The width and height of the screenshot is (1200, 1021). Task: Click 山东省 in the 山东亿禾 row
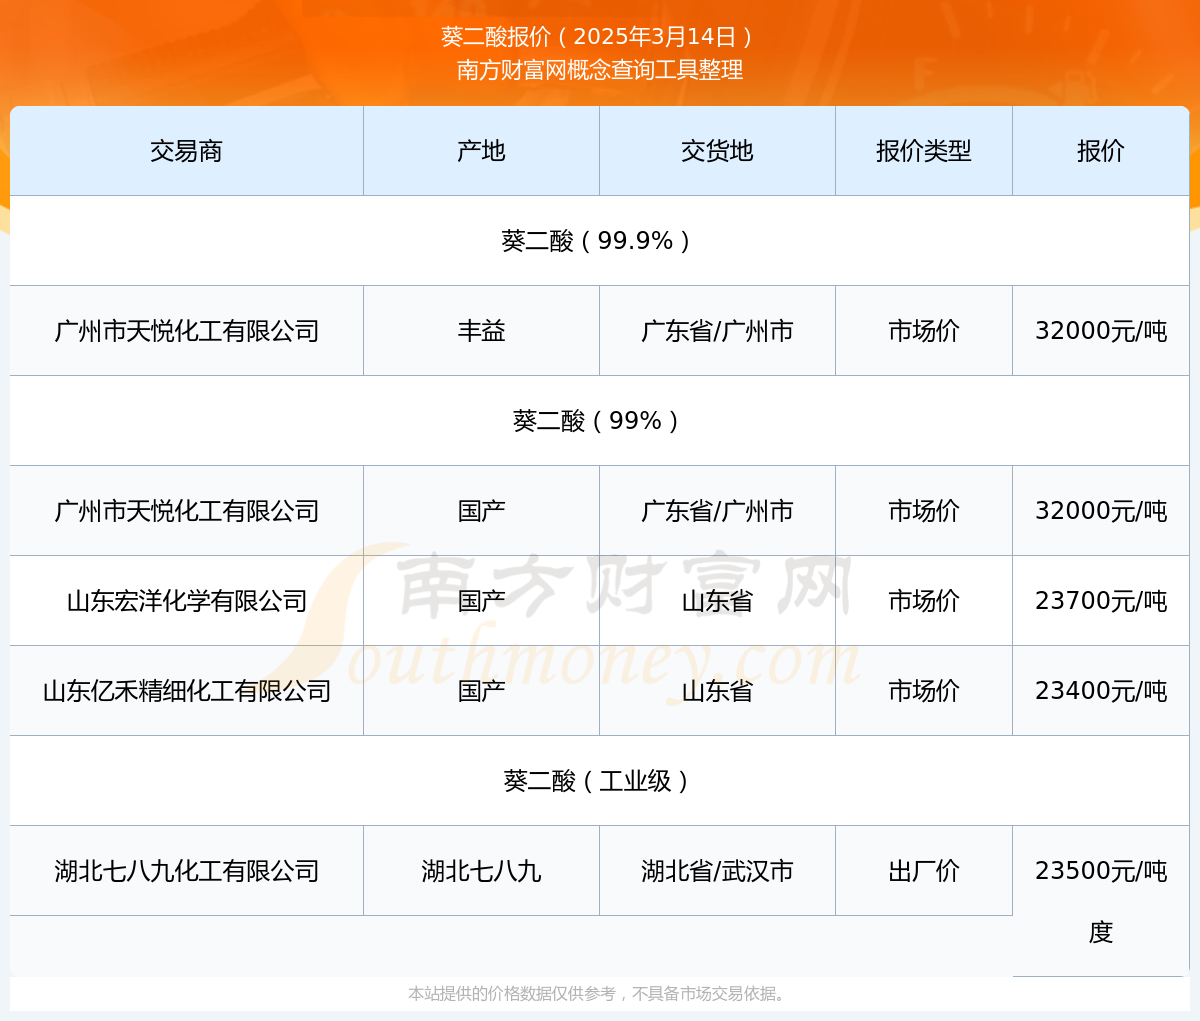(717, 691)
